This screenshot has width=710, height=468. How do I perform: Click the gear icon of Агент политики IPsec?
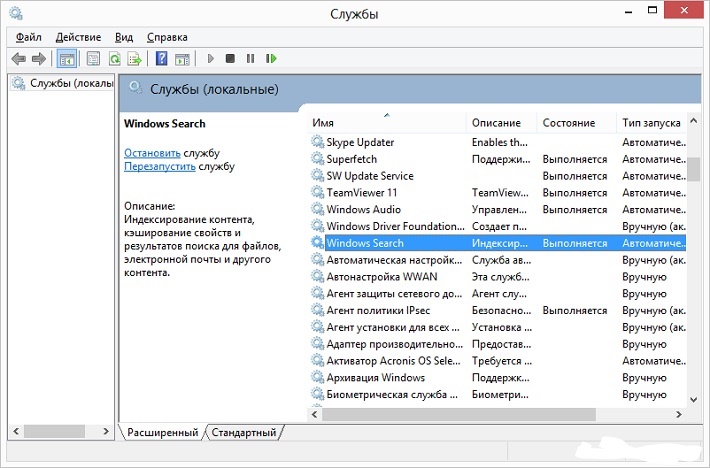click(317, 310)
